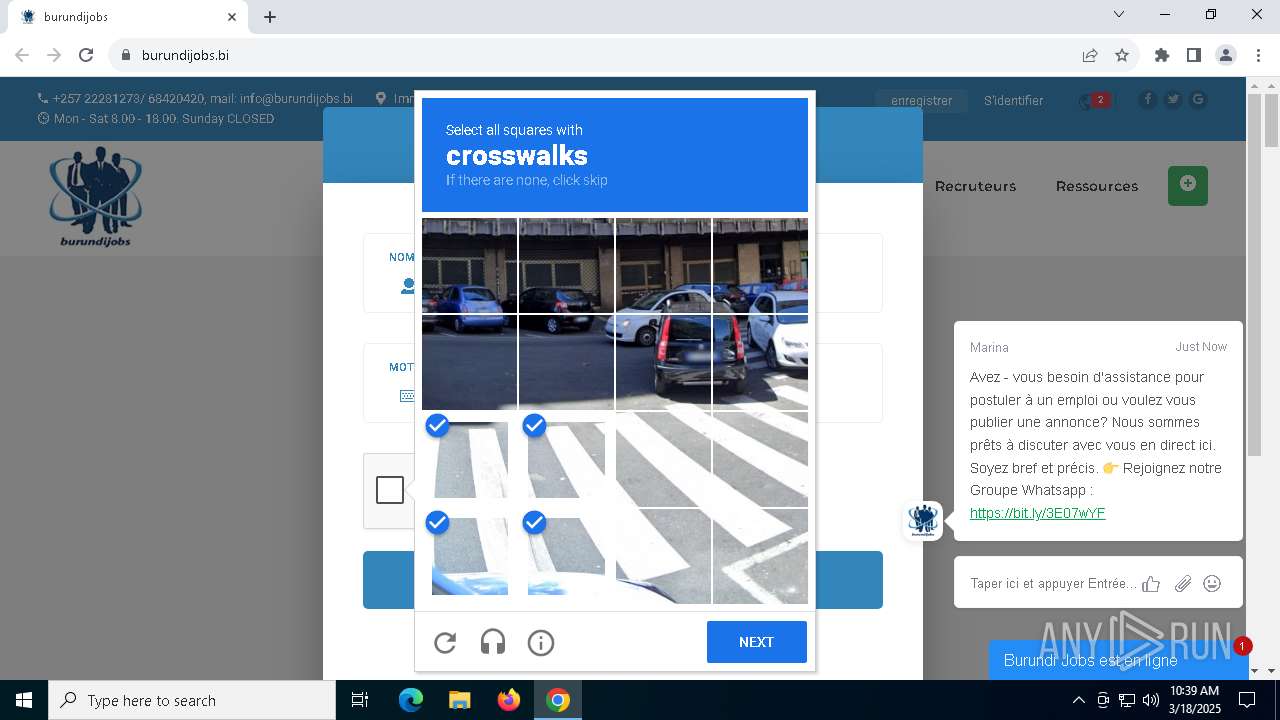Show hidden system tray icons
The height and width of the screenshot is (720, 1280).
point(1078,700)
